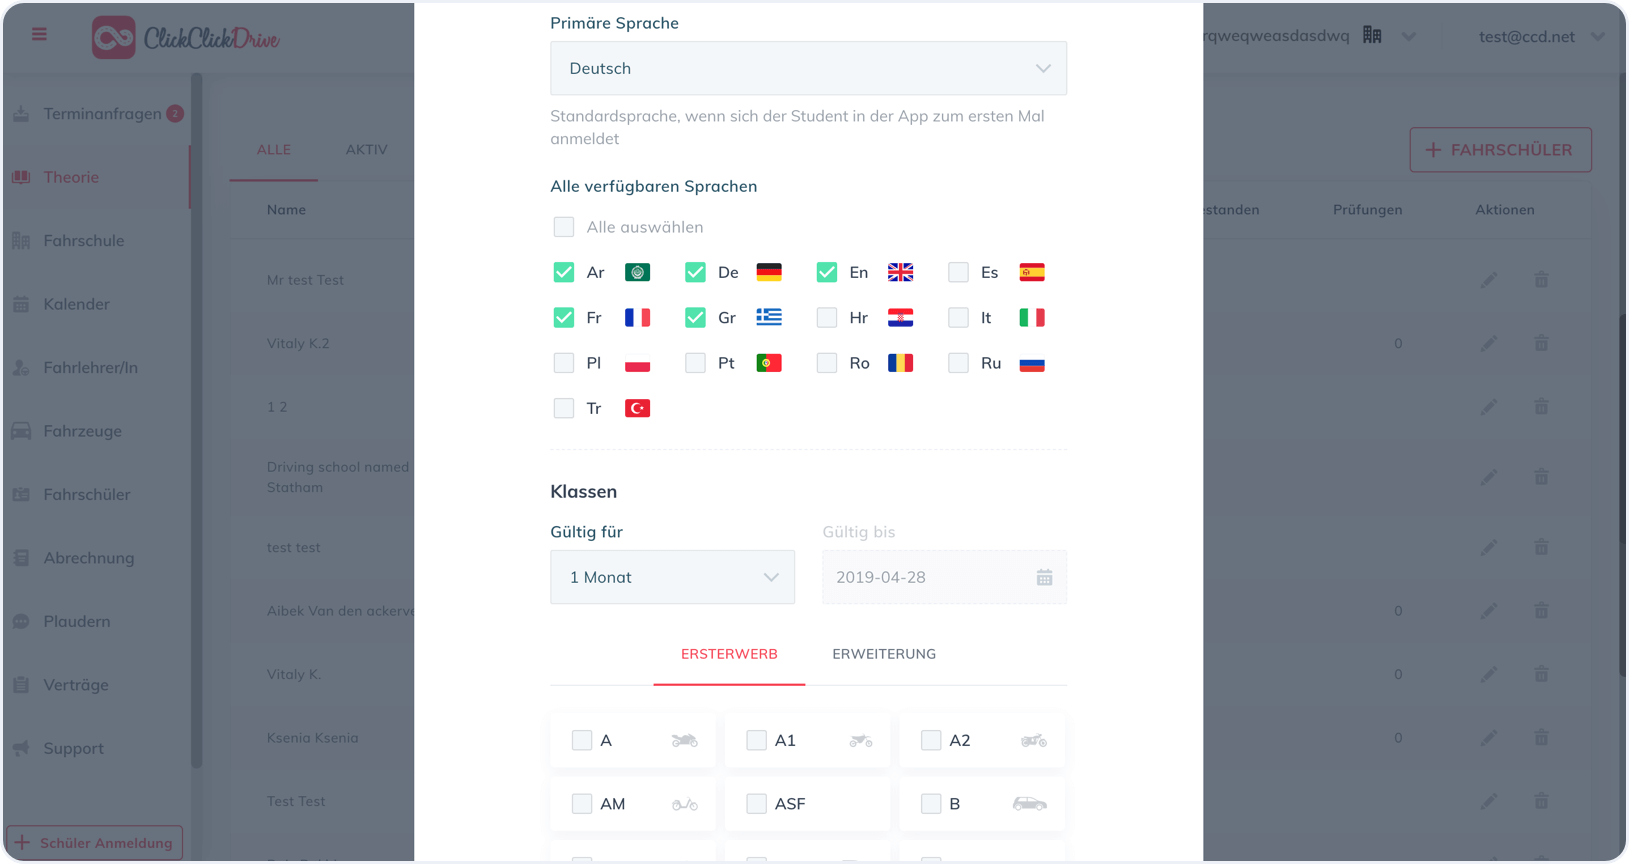Click the French flag icon
1629x864 pixels.
tap(637, 317)
